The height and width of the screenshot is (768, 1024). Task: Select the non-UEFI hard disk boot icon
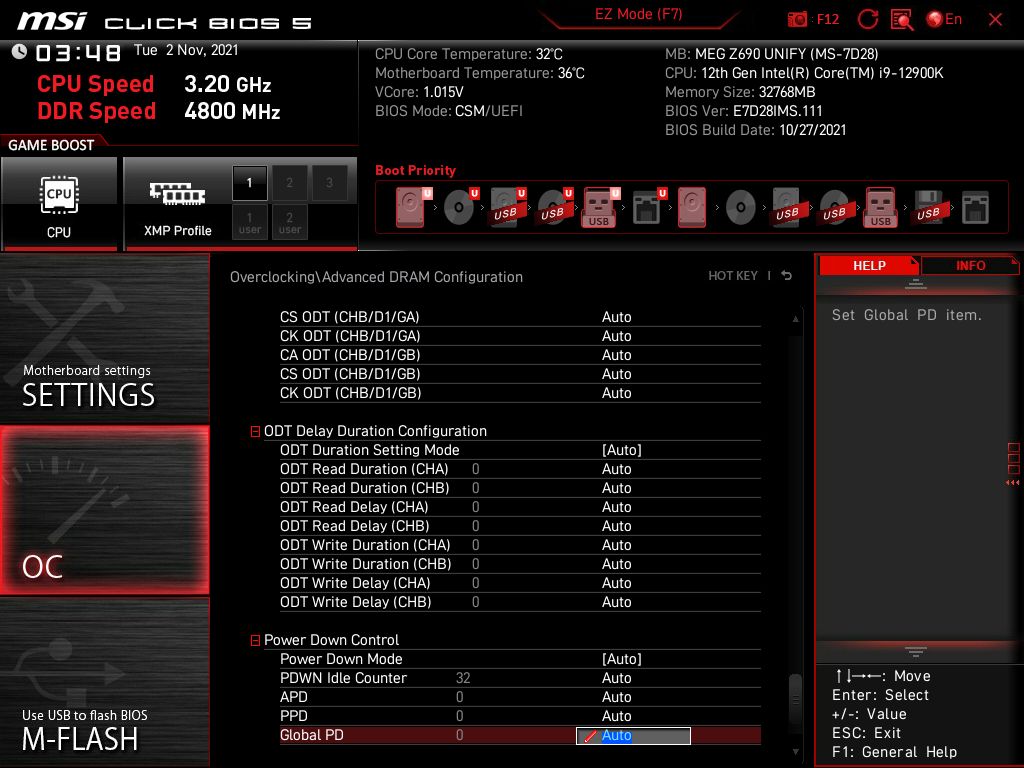pyautogui.click(x=692, y=207)
